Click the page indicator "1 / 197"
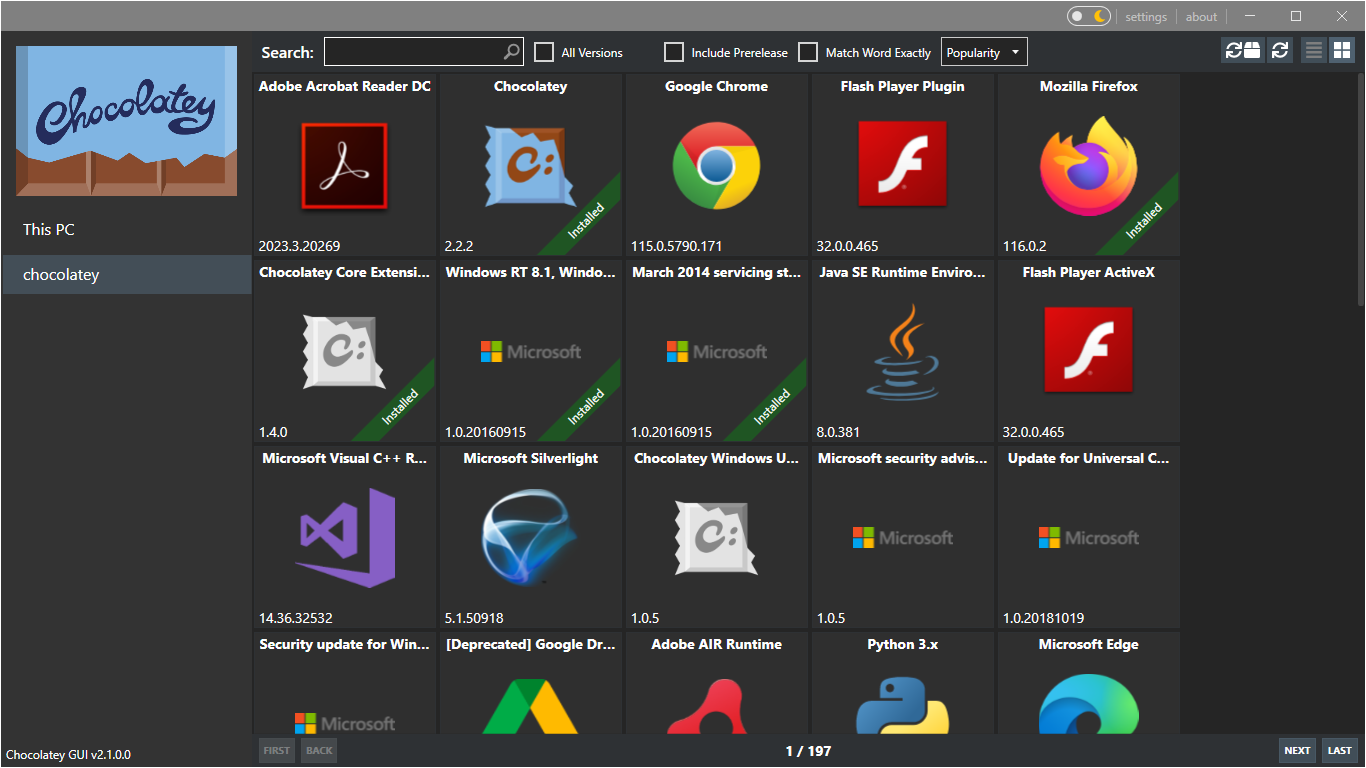Image resolution: width=1366 pixels, height=768 pixels. coord(808,751)
